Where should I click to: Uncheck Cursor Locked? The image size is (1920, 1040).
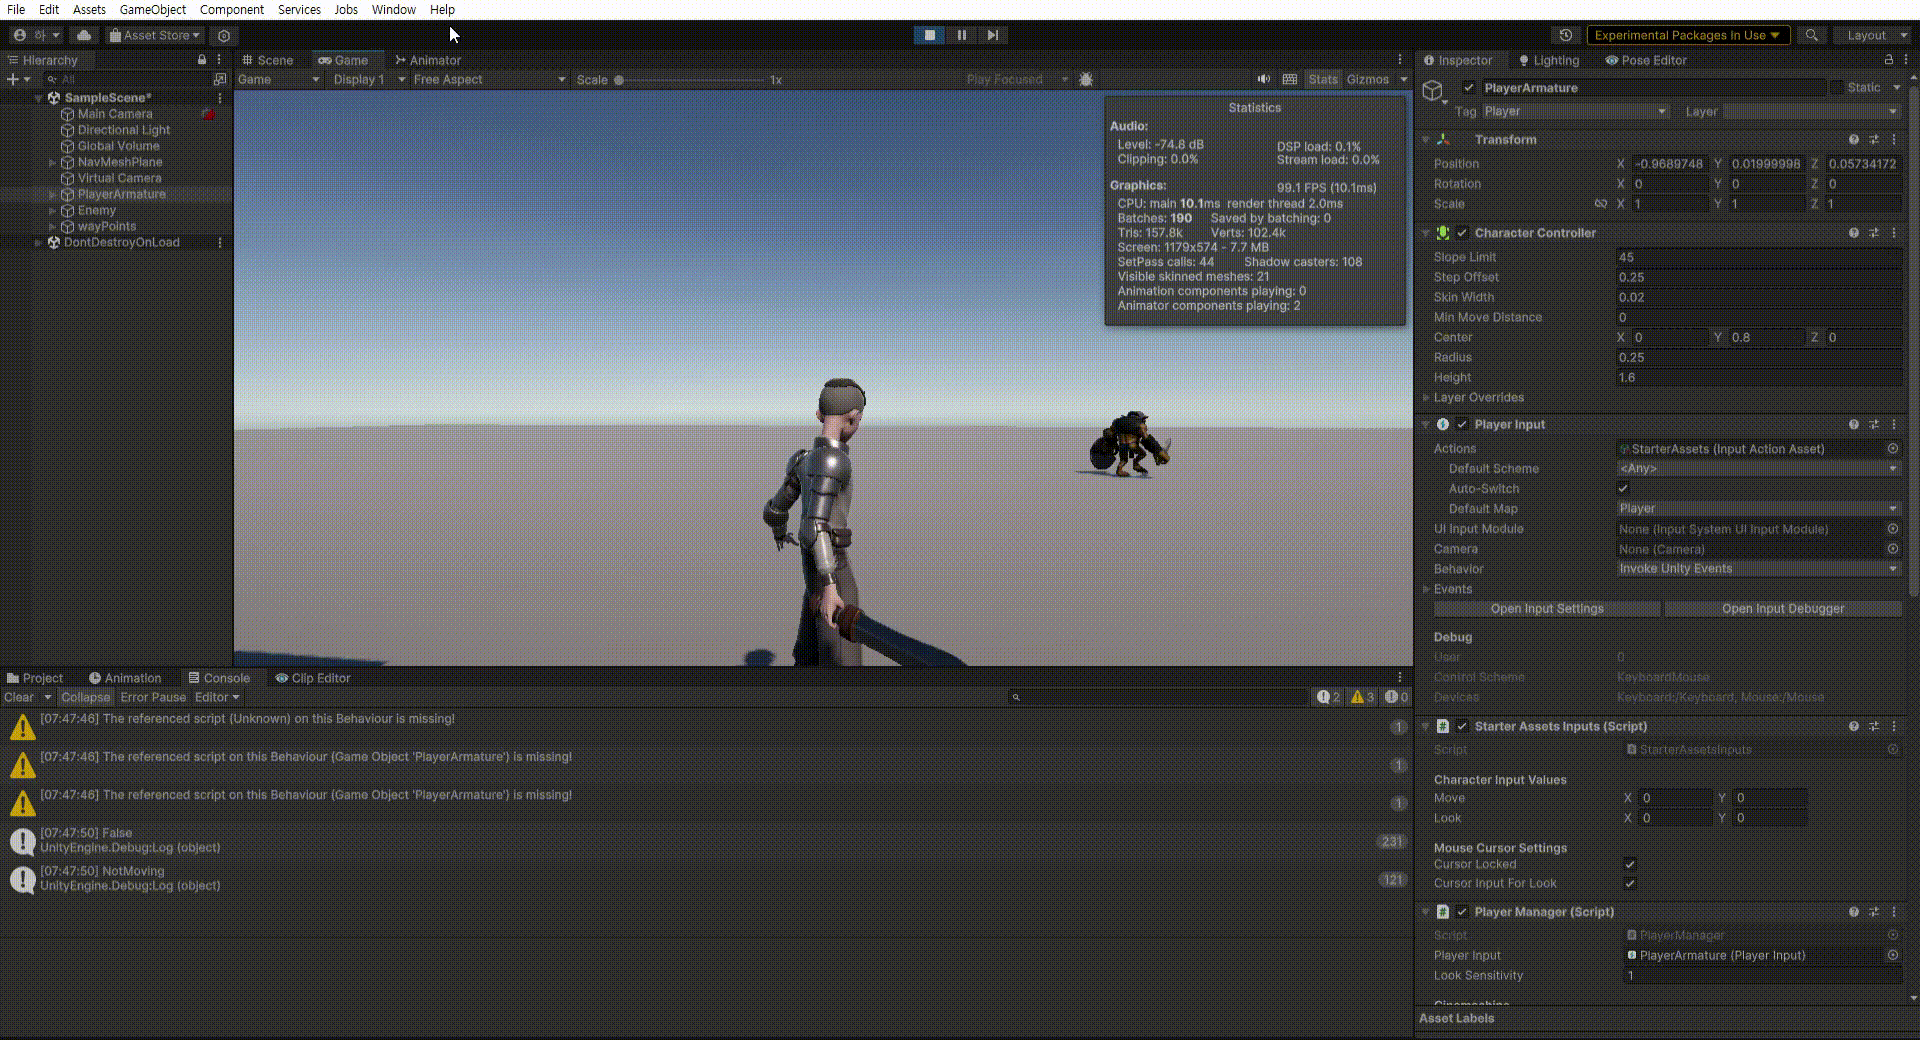1630,865
